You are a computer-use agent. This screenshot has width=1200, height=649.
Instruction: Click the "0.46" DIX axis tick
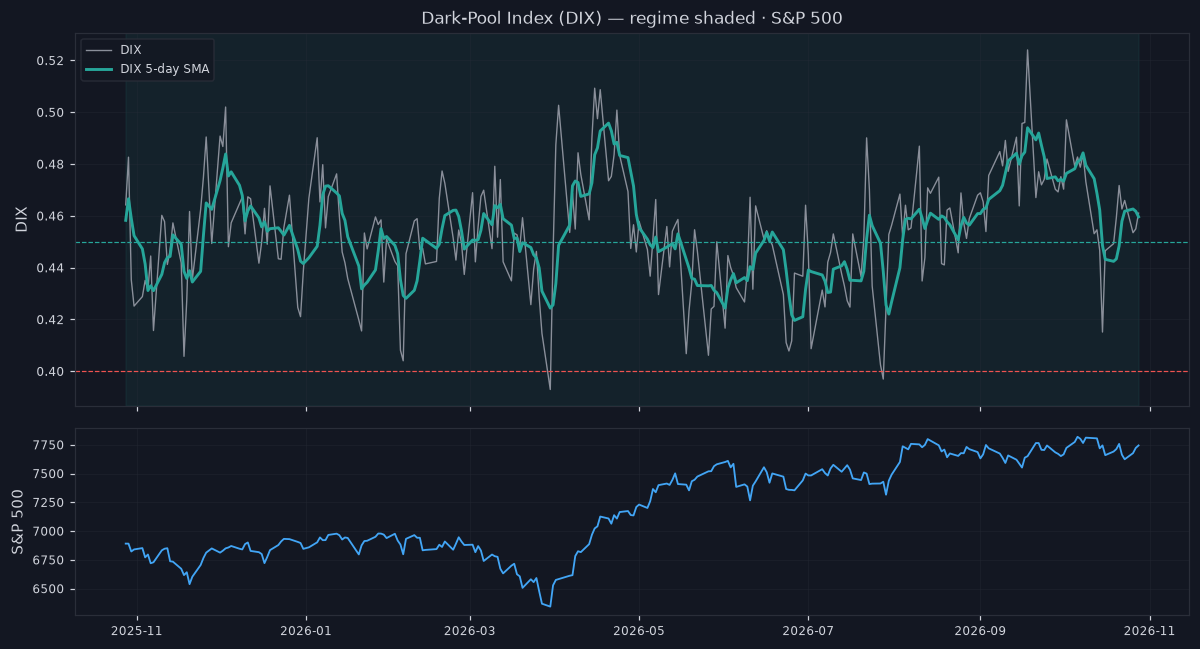pos(50,217)
